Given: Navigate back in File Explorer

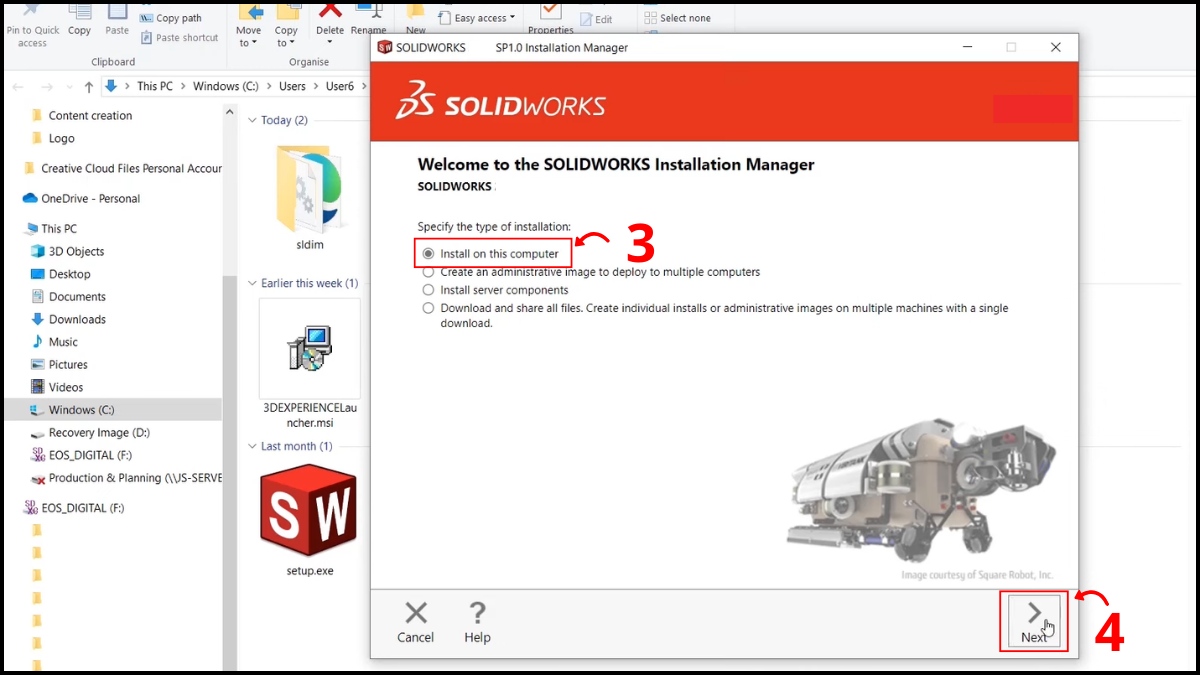Looking at the screenshot, I should [18, 87].
